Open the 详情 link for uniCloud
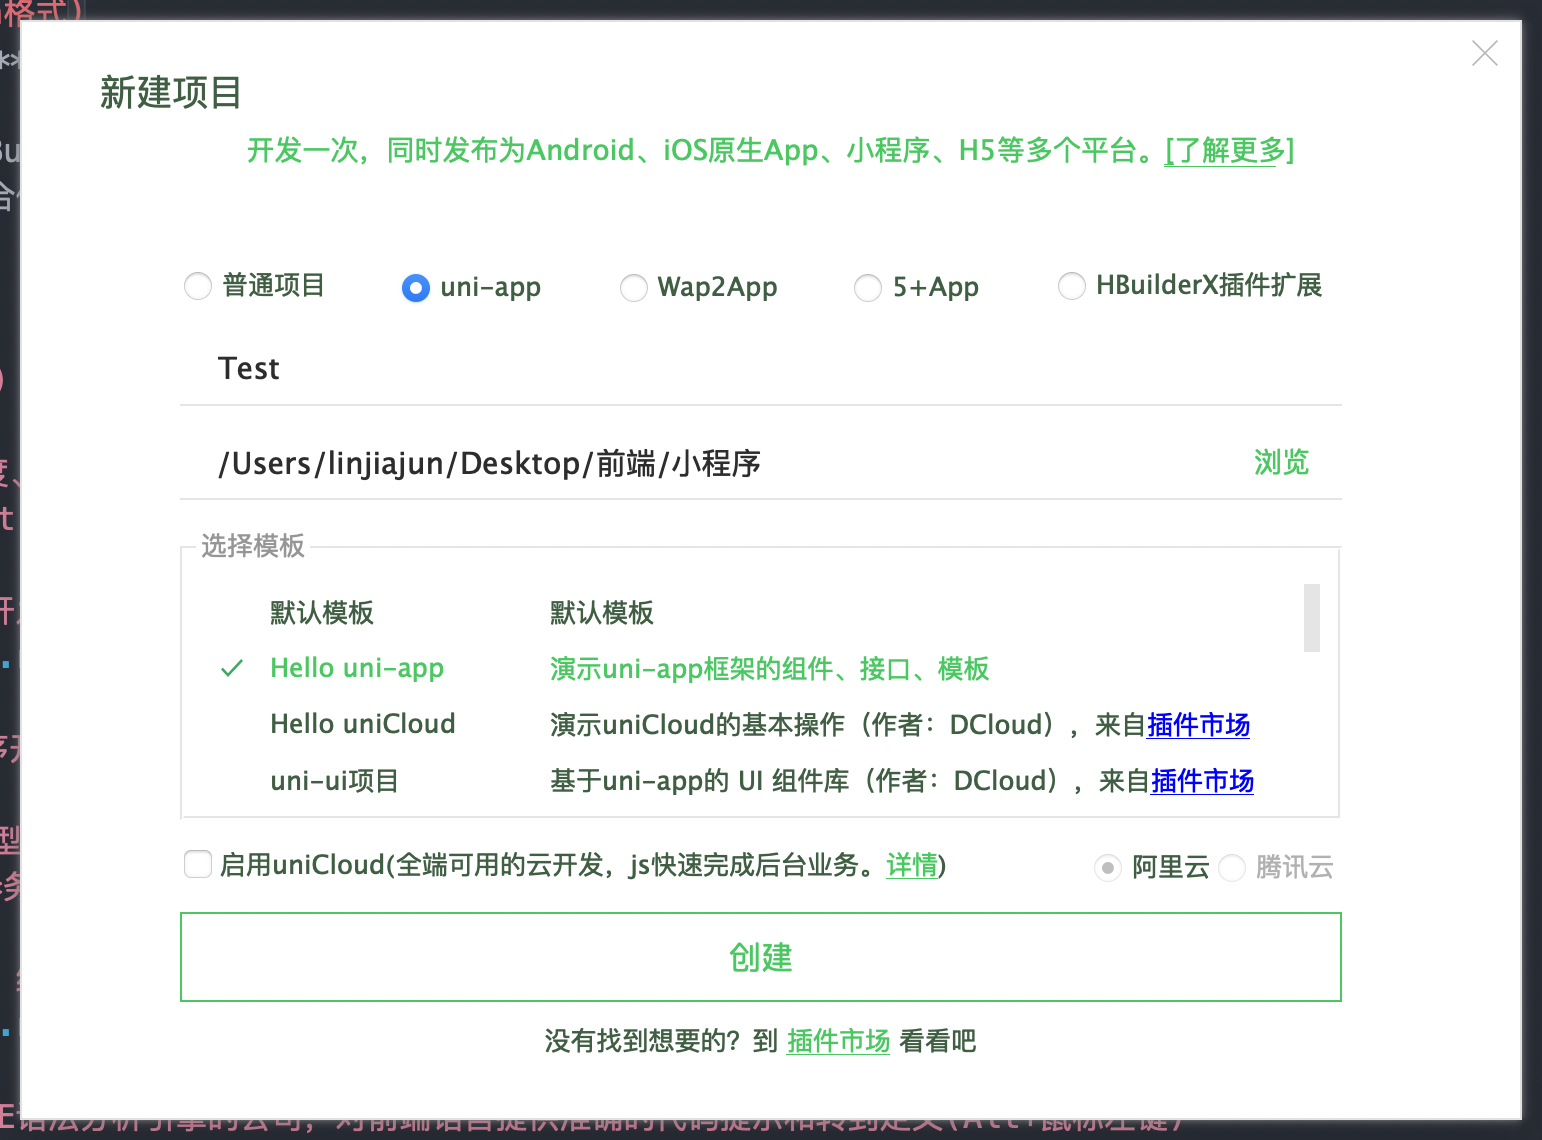Viewport: 1542px width, 1140px height. pyautogui.click(x=912, y=865)
